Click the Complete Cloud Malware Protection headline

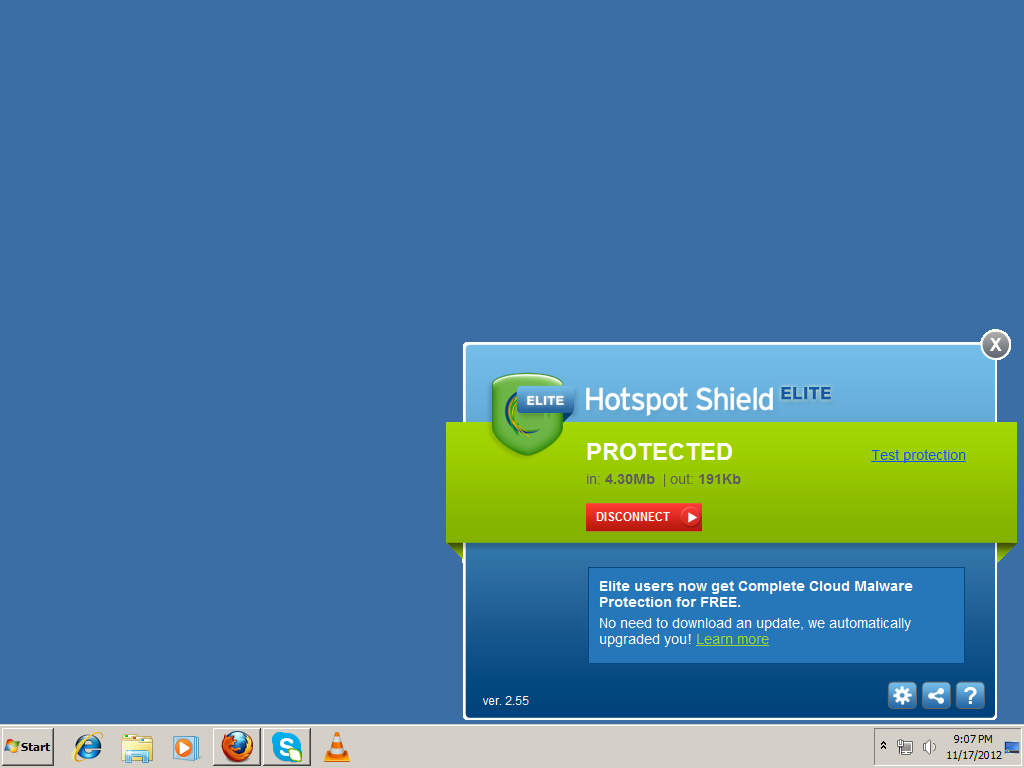(x=756, y=594)
